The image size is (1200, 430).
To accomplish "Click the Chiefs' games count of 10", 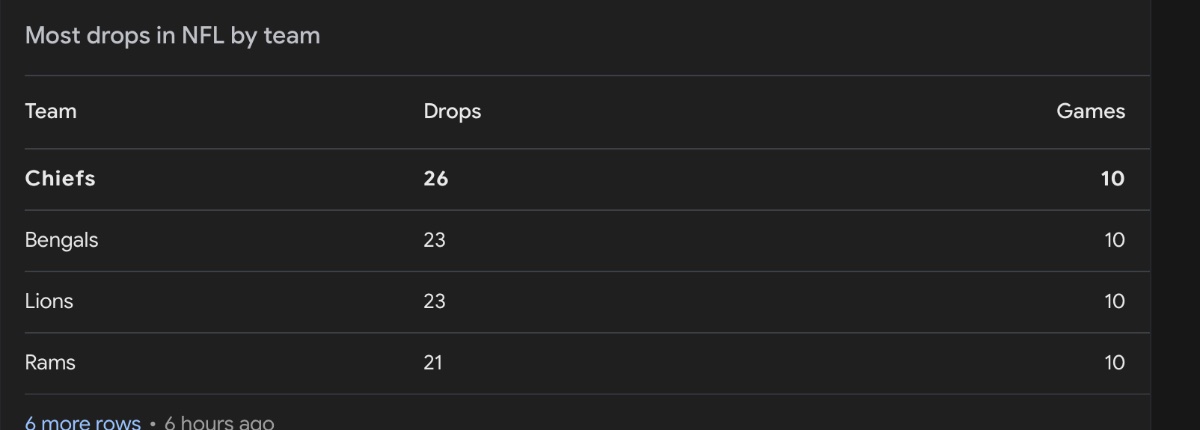I will tap(1113, 179).
